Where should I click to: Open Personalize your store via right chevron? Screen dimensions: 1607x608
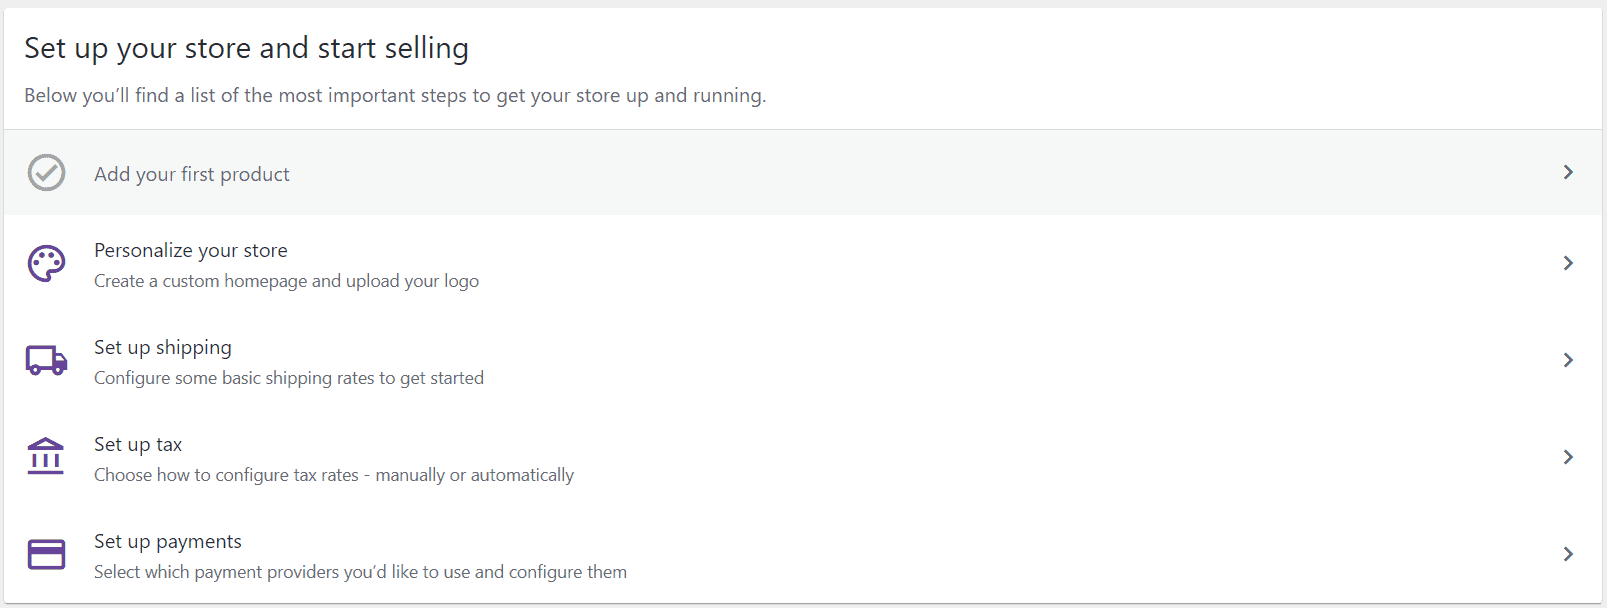coord(1567,263)
